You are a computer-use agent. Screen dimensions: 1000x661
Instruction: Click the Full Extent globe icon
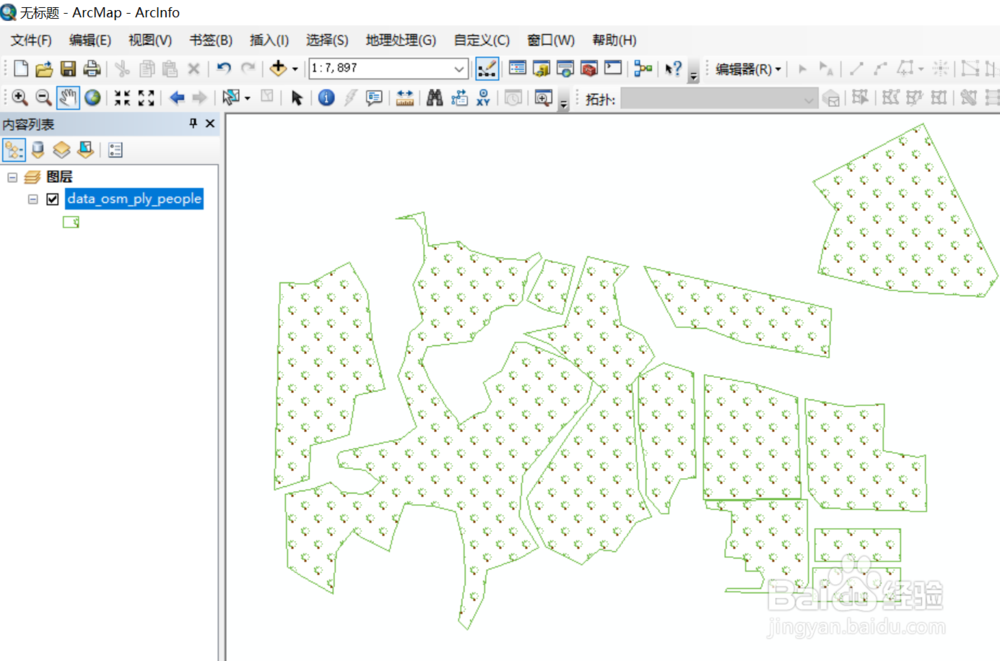tap(92, 98)
